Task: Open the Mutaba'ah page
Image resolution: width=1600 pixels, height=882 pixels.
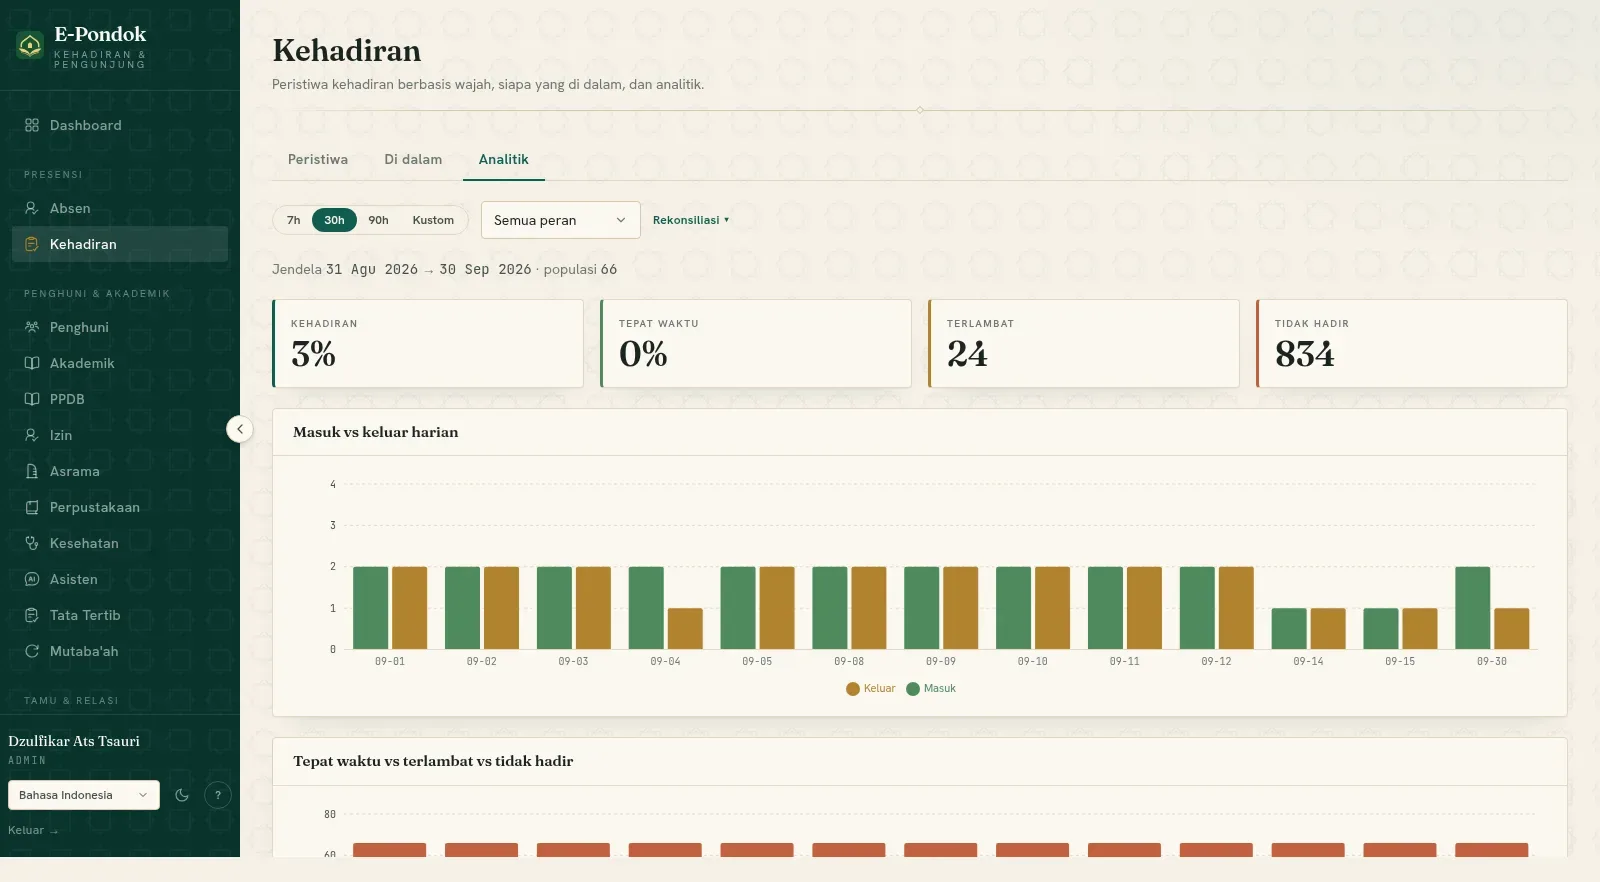Action: pos(120,651)
